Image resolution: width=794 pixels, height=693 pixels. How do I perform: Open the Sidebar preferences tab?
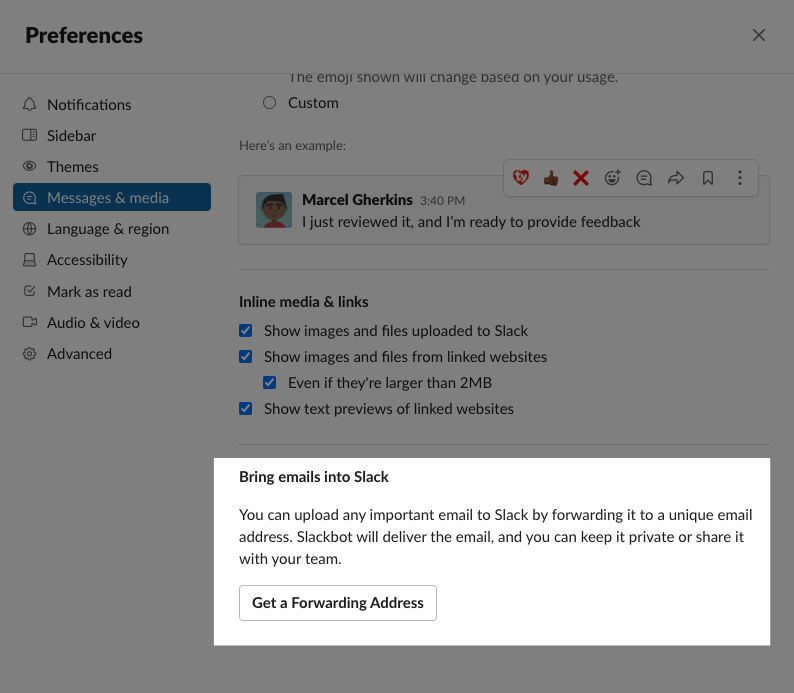pos(112,135)
